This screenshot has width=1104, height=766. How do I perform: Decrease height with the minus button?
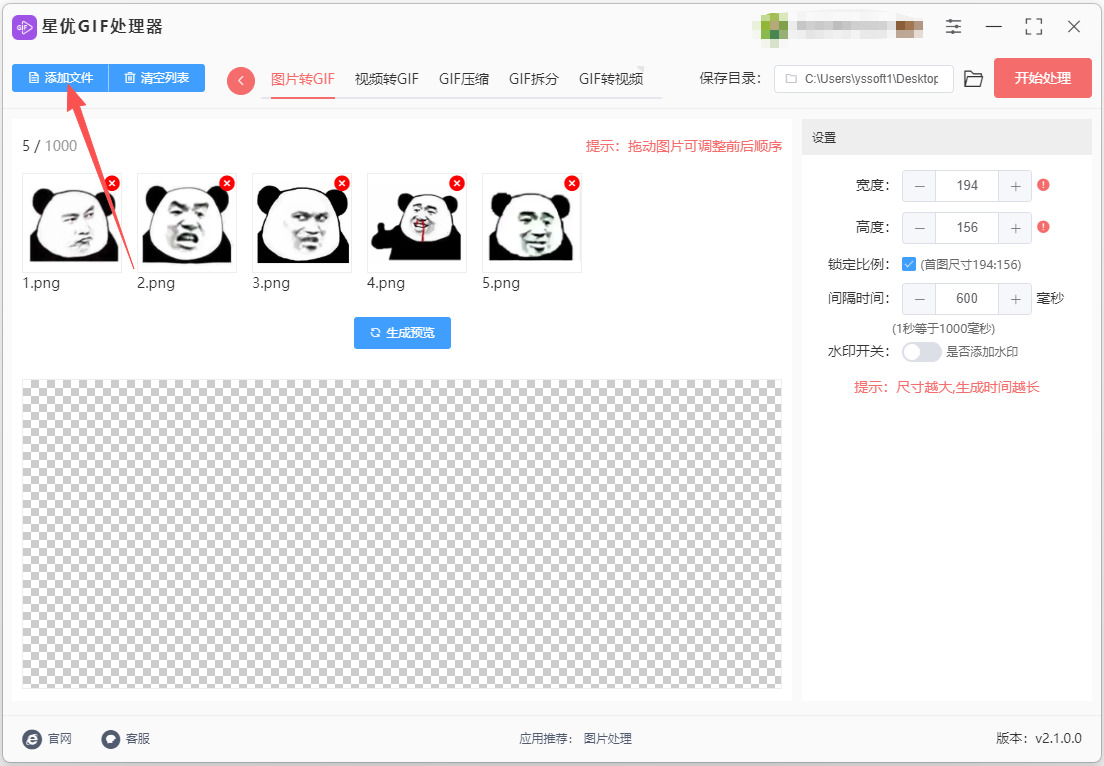pos(920,228)
